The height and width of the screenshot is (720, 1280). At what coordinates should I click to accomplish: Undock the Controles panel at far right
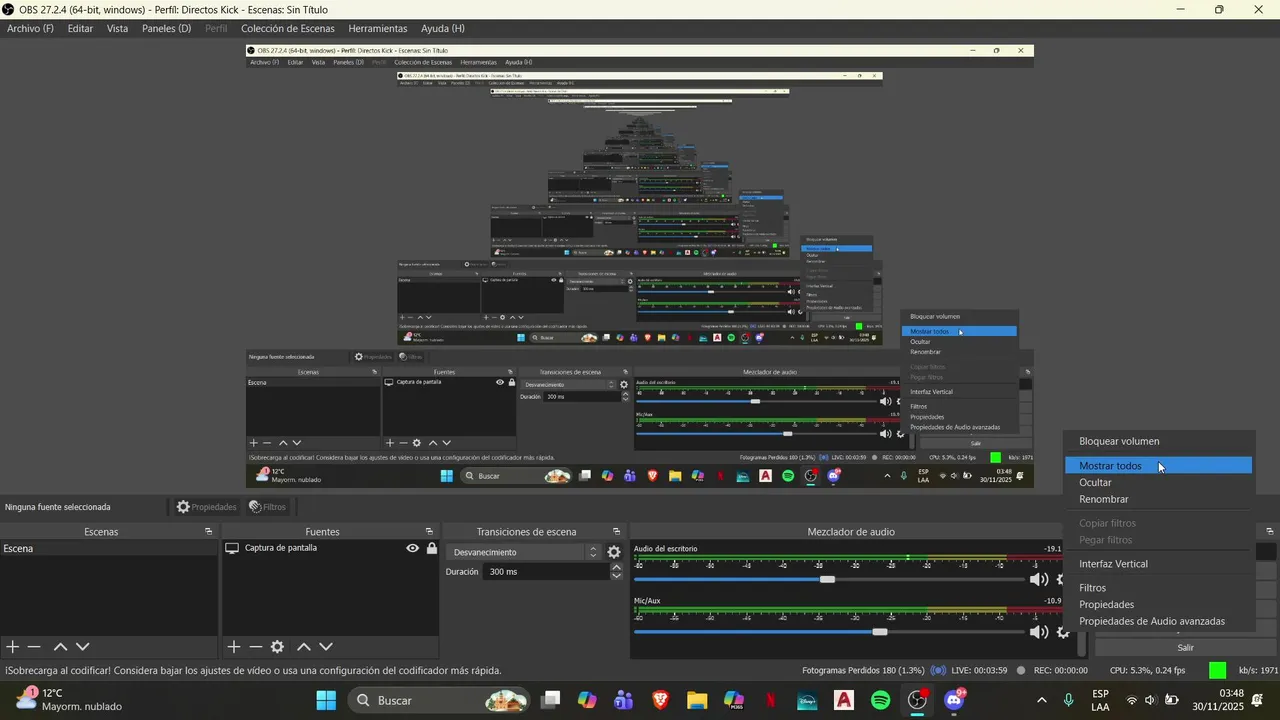[x=1270, y=532]
